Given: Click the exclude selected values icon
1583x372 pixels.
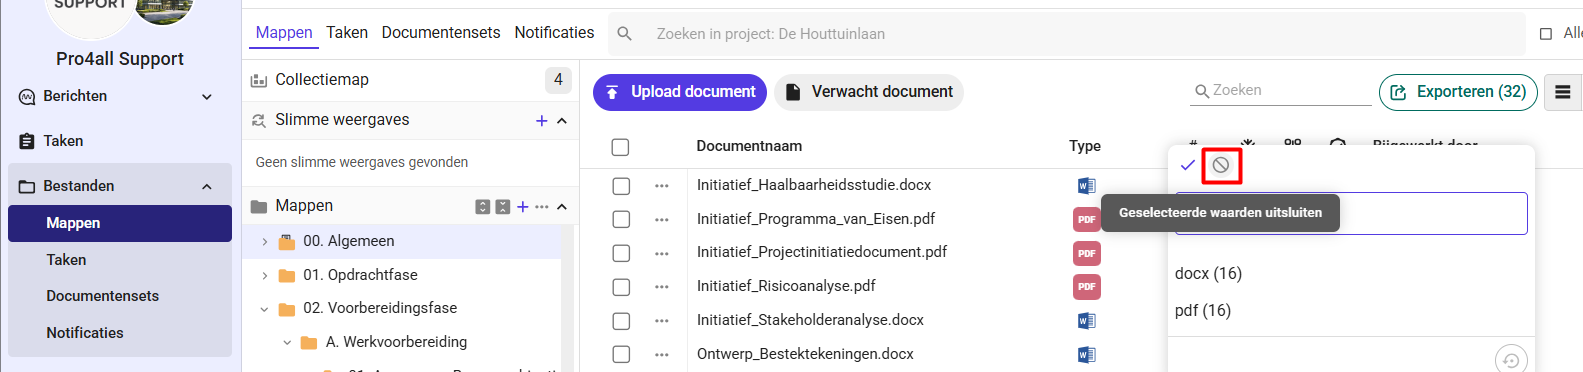Looking at the screenshot, I should (x=1220, y=165).
